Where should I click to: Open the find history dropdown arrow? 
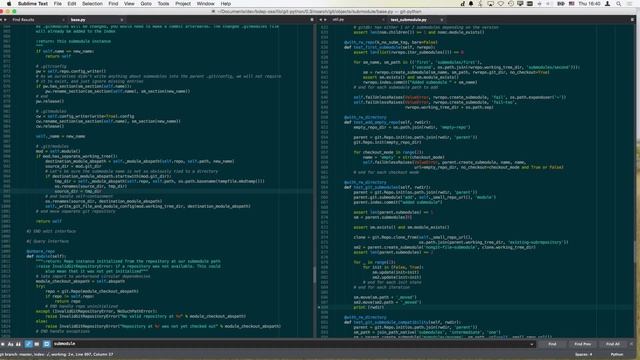coord(531,344)
